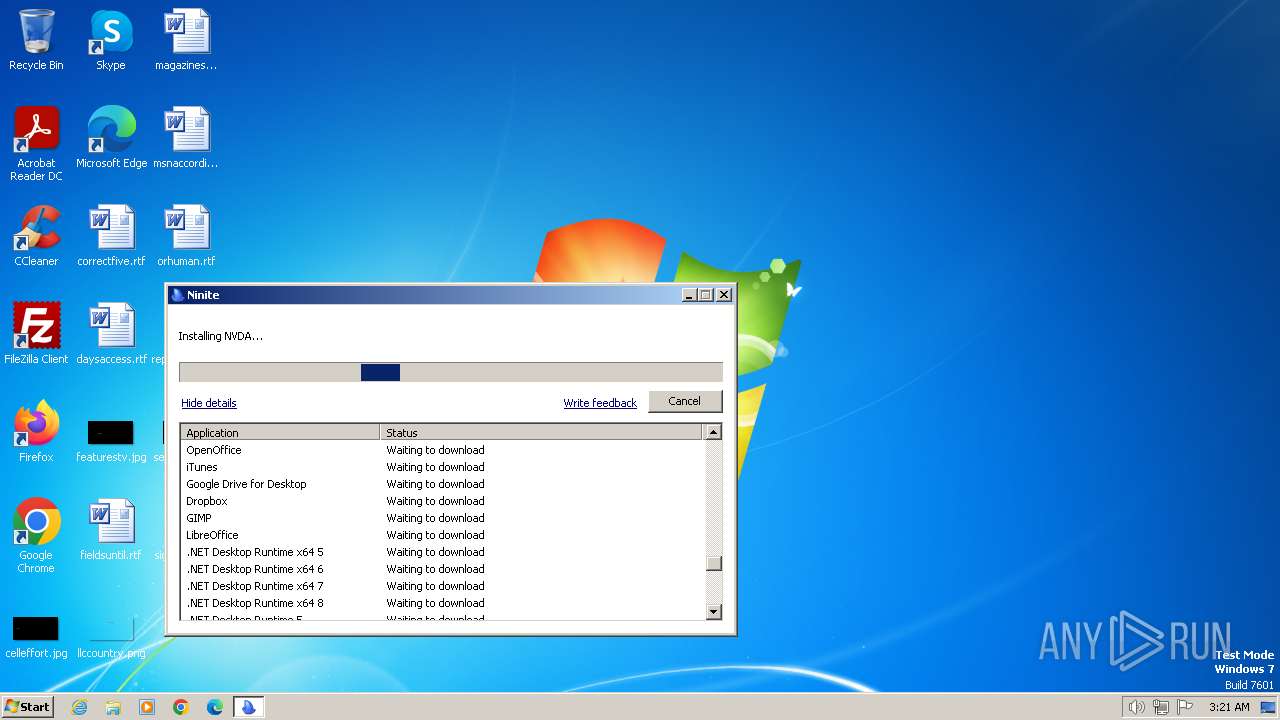1280x720 pixels.
Task: Select .NET Desktop Runtime x64 8 row
Action: click(x=443, y=603)
